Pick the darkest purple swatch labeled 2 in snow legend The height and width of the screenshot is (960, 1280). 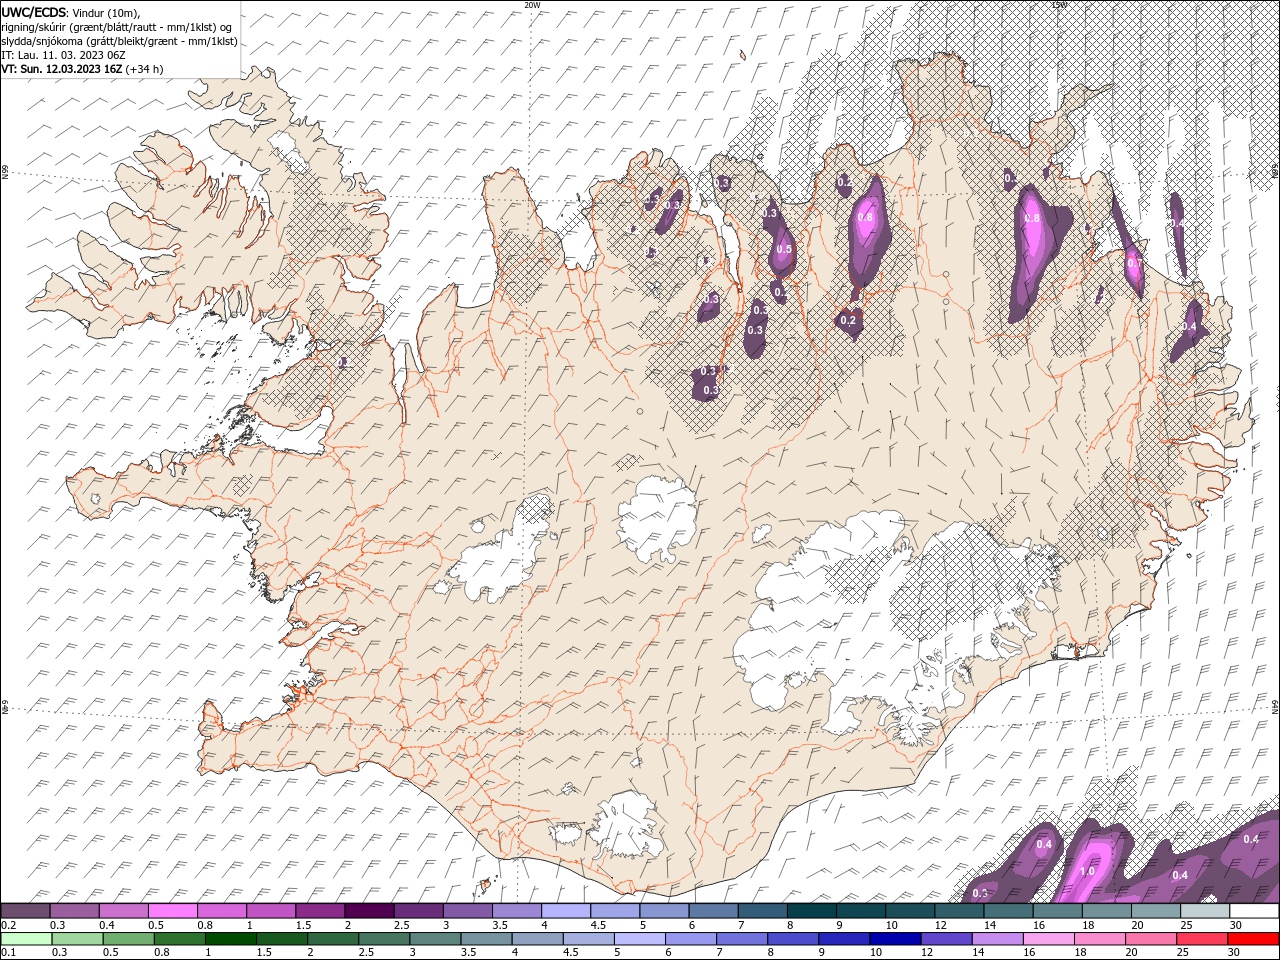[x=369, y=911]
